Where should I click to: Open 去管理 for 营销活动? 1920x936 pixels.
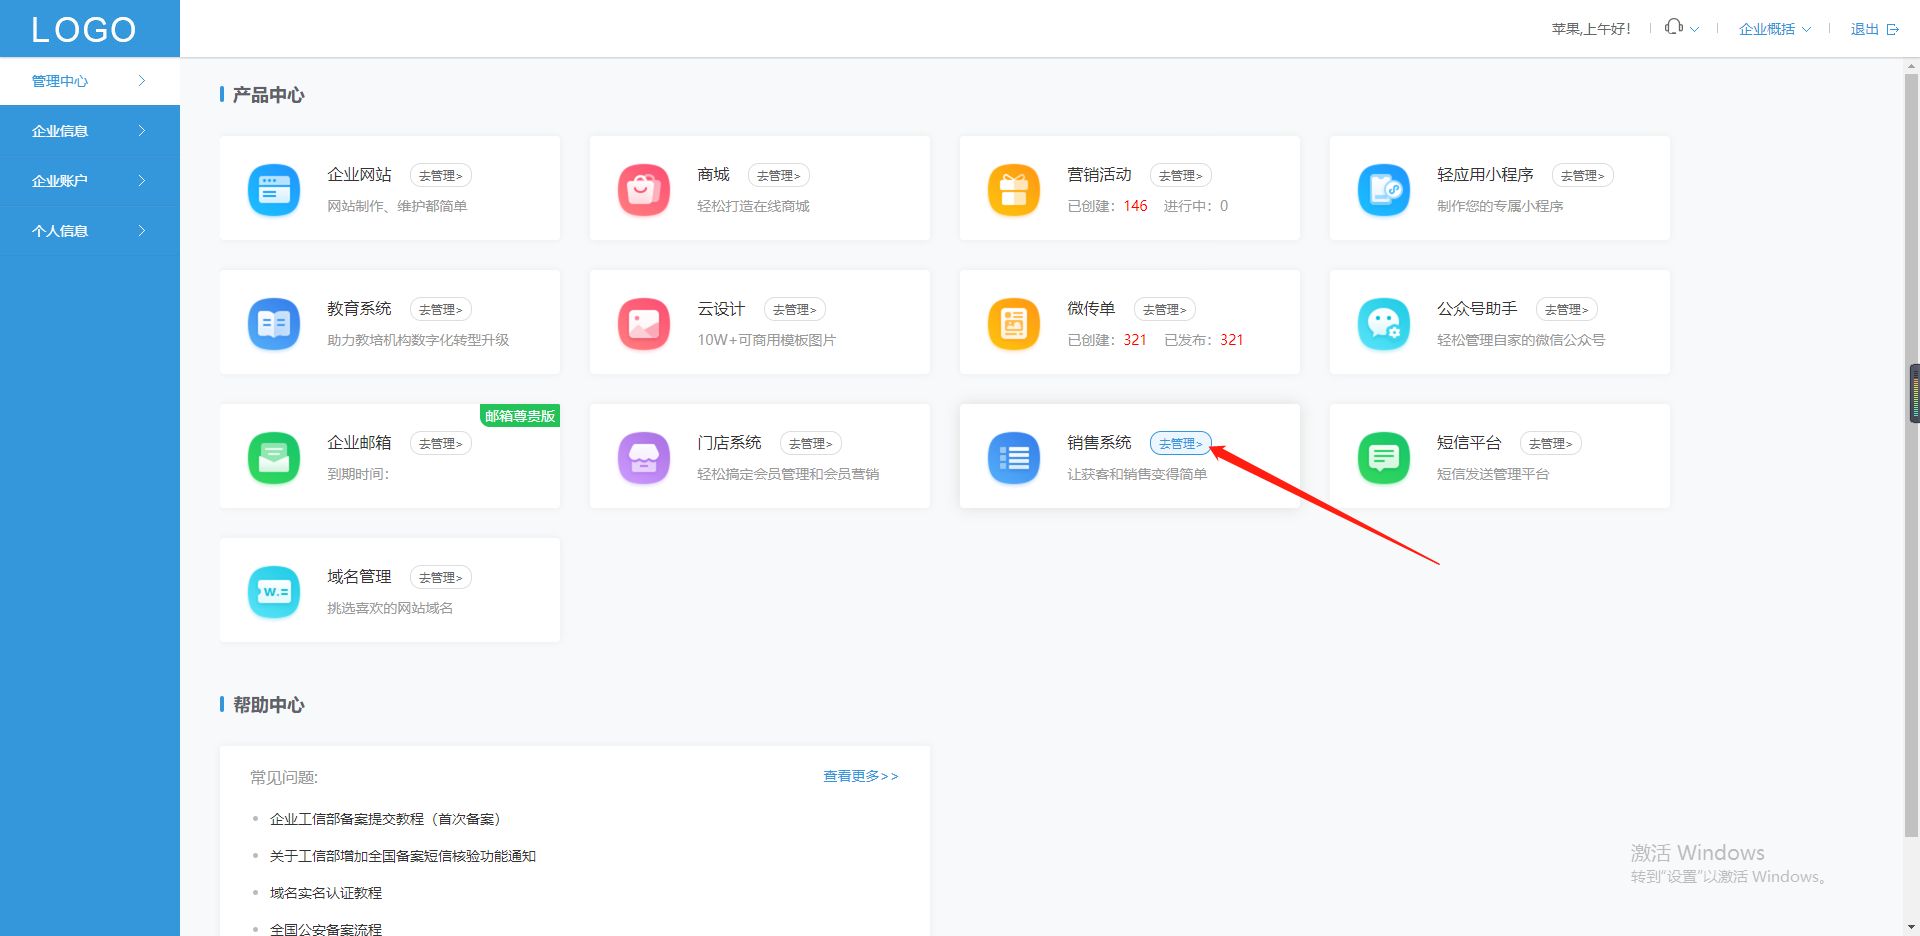tap(1181, 175)
